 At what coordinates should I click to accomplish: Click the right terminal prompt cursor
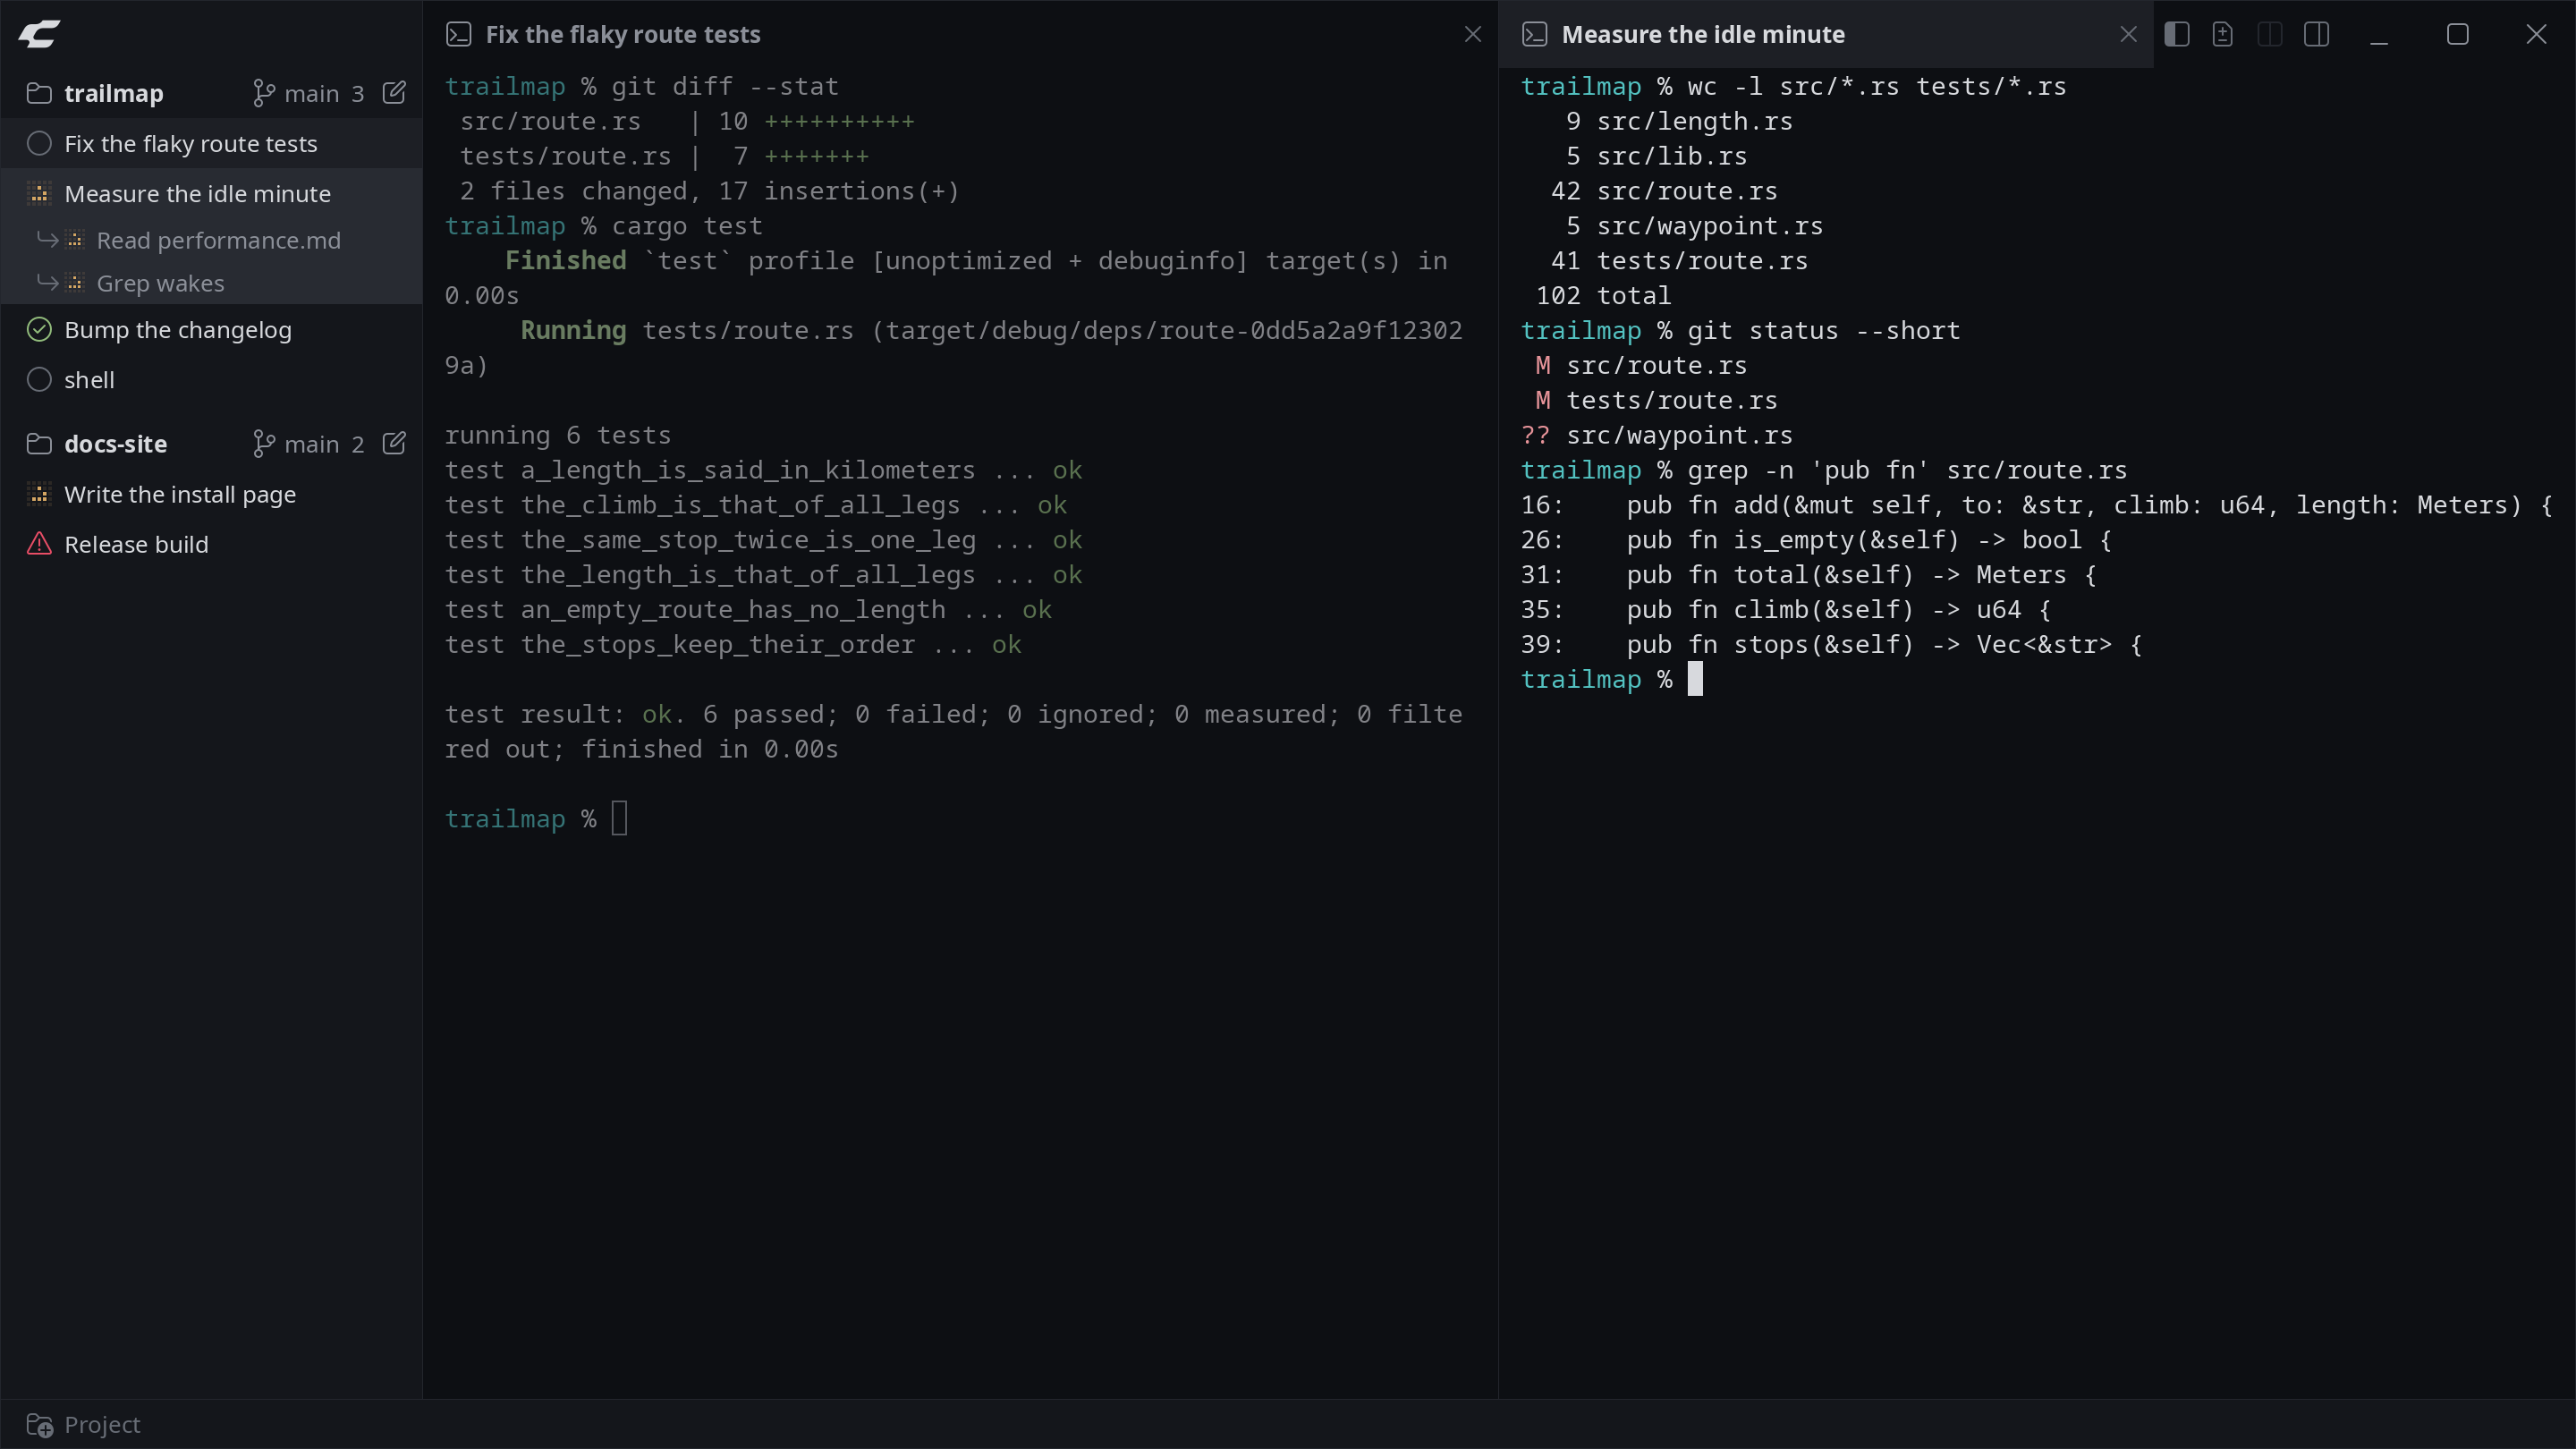1695,679
